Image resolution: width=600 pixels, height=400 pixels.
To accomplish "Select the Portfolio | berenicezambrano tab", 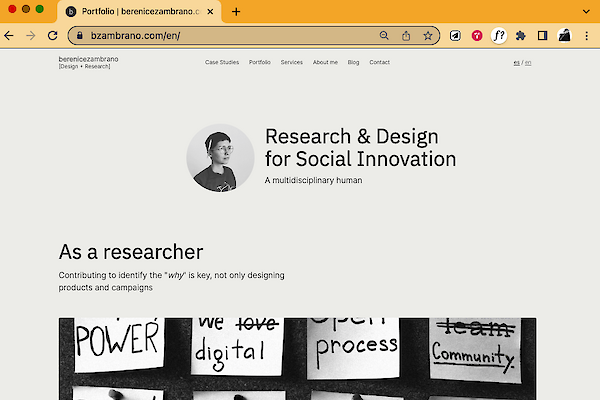I will [x=139, y=12].
